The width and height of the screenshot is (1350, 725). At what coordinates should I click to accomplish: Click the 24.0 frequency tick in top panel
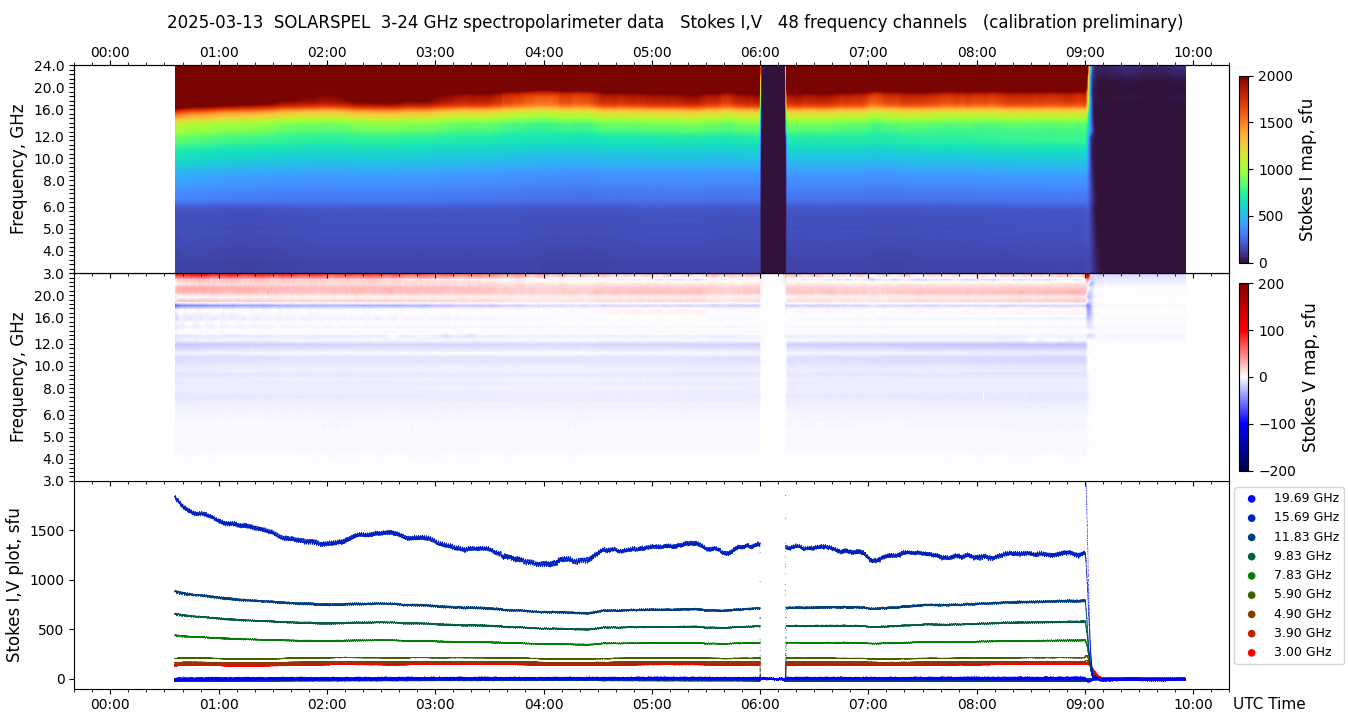(50, 67)
